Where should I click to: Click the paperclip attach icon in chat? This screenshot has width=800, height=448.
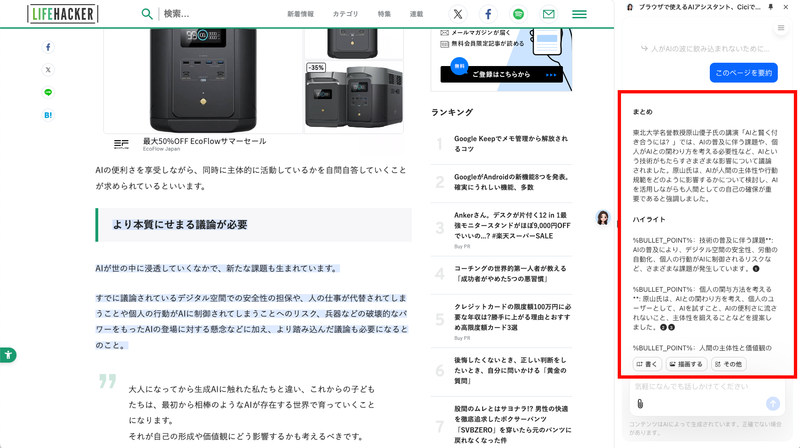(x=638, y=403)
